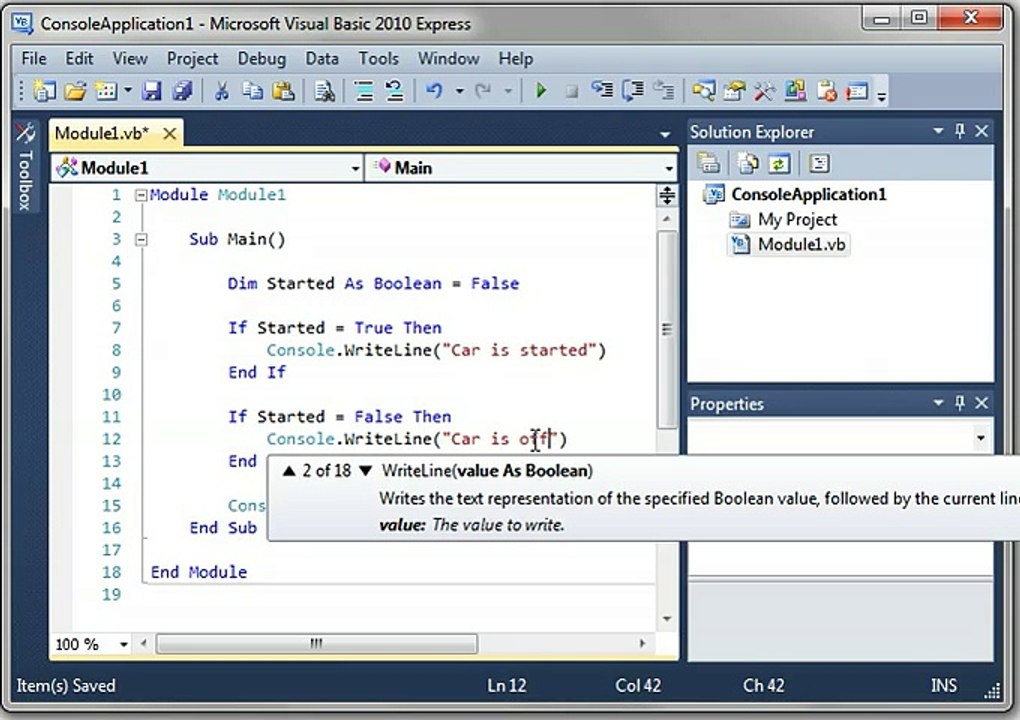Undo the last edit
Viewport: 1020px width, 720px height.
434,91
